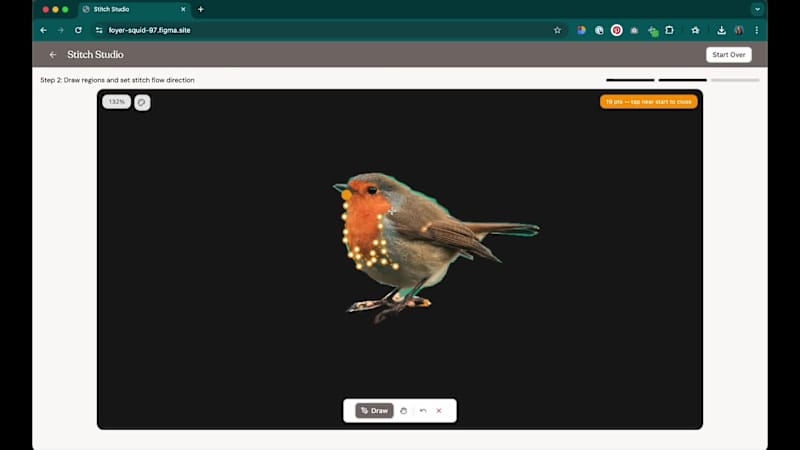Viewport: 800px width, 450px height.
Task: Open the camera extension icon
Action: (634, 31)
